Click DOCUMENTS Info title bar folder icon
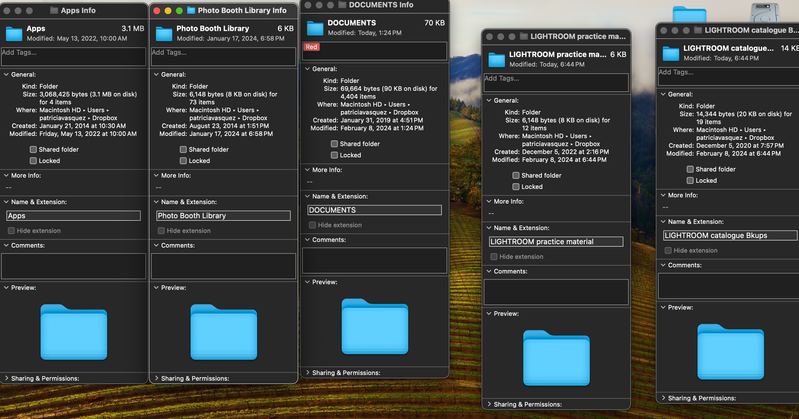Viewport: 799px width, 419px height. [342, 5]
